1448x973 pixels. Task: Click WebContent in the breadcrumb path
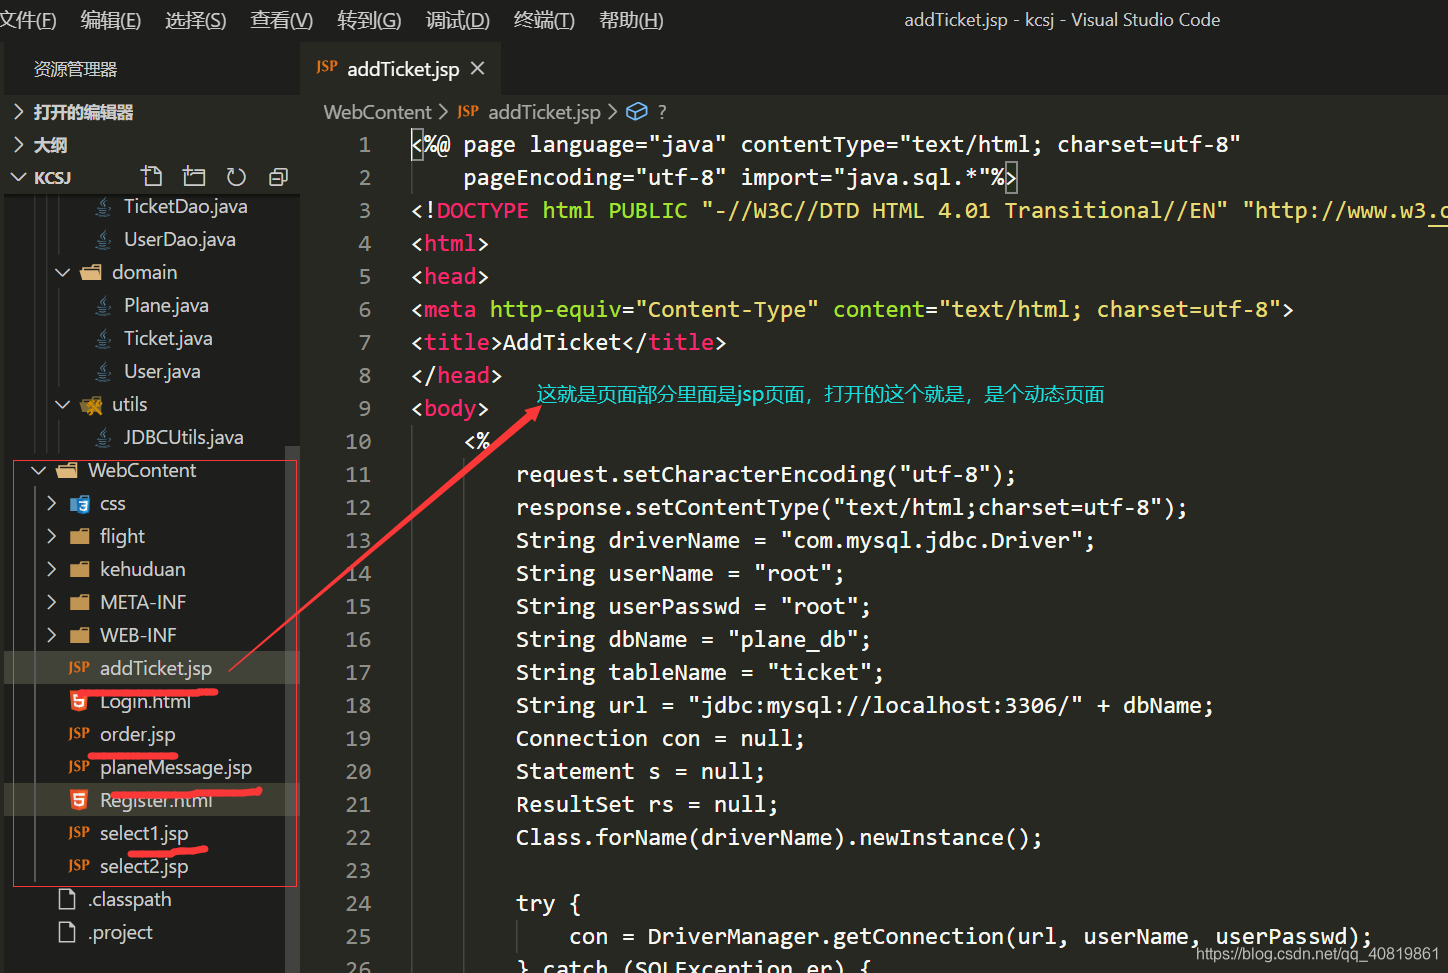point(377,112)
